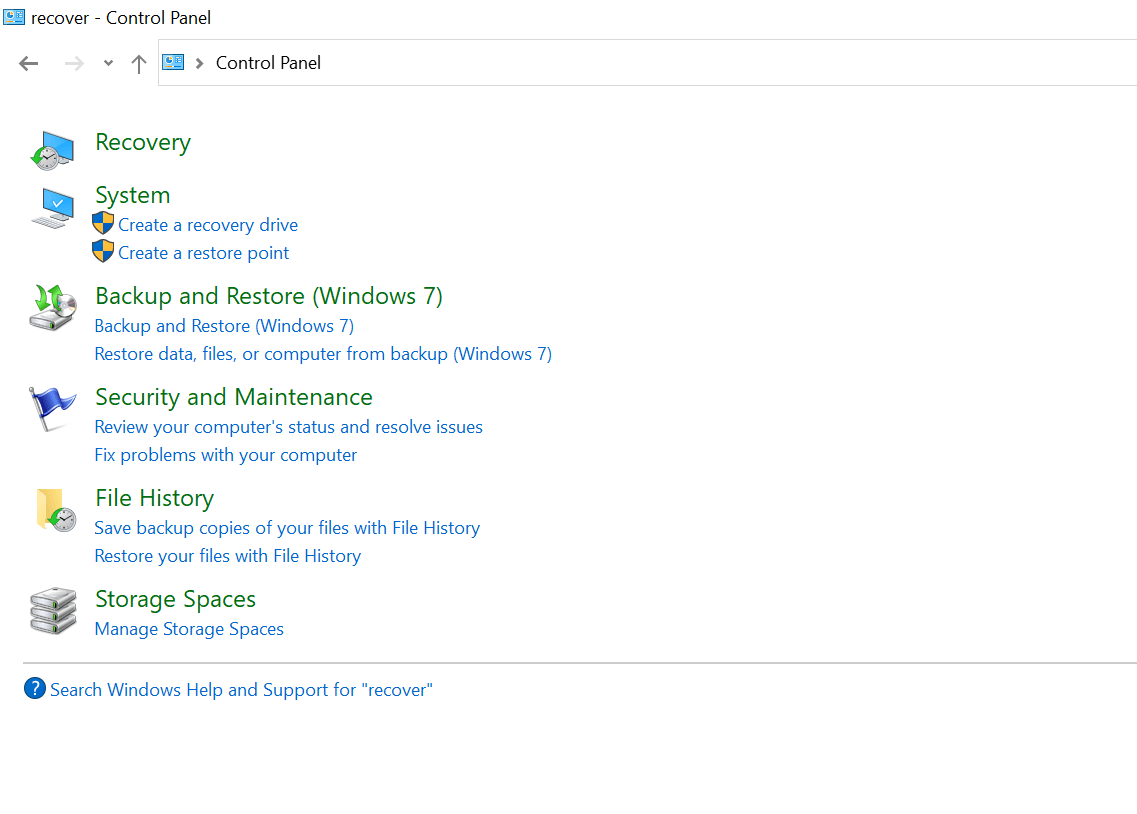Image resolution: width=1137 pixels, height=814 pixels.
Task: Go up one level with up arrow
Action: (139, 64)
